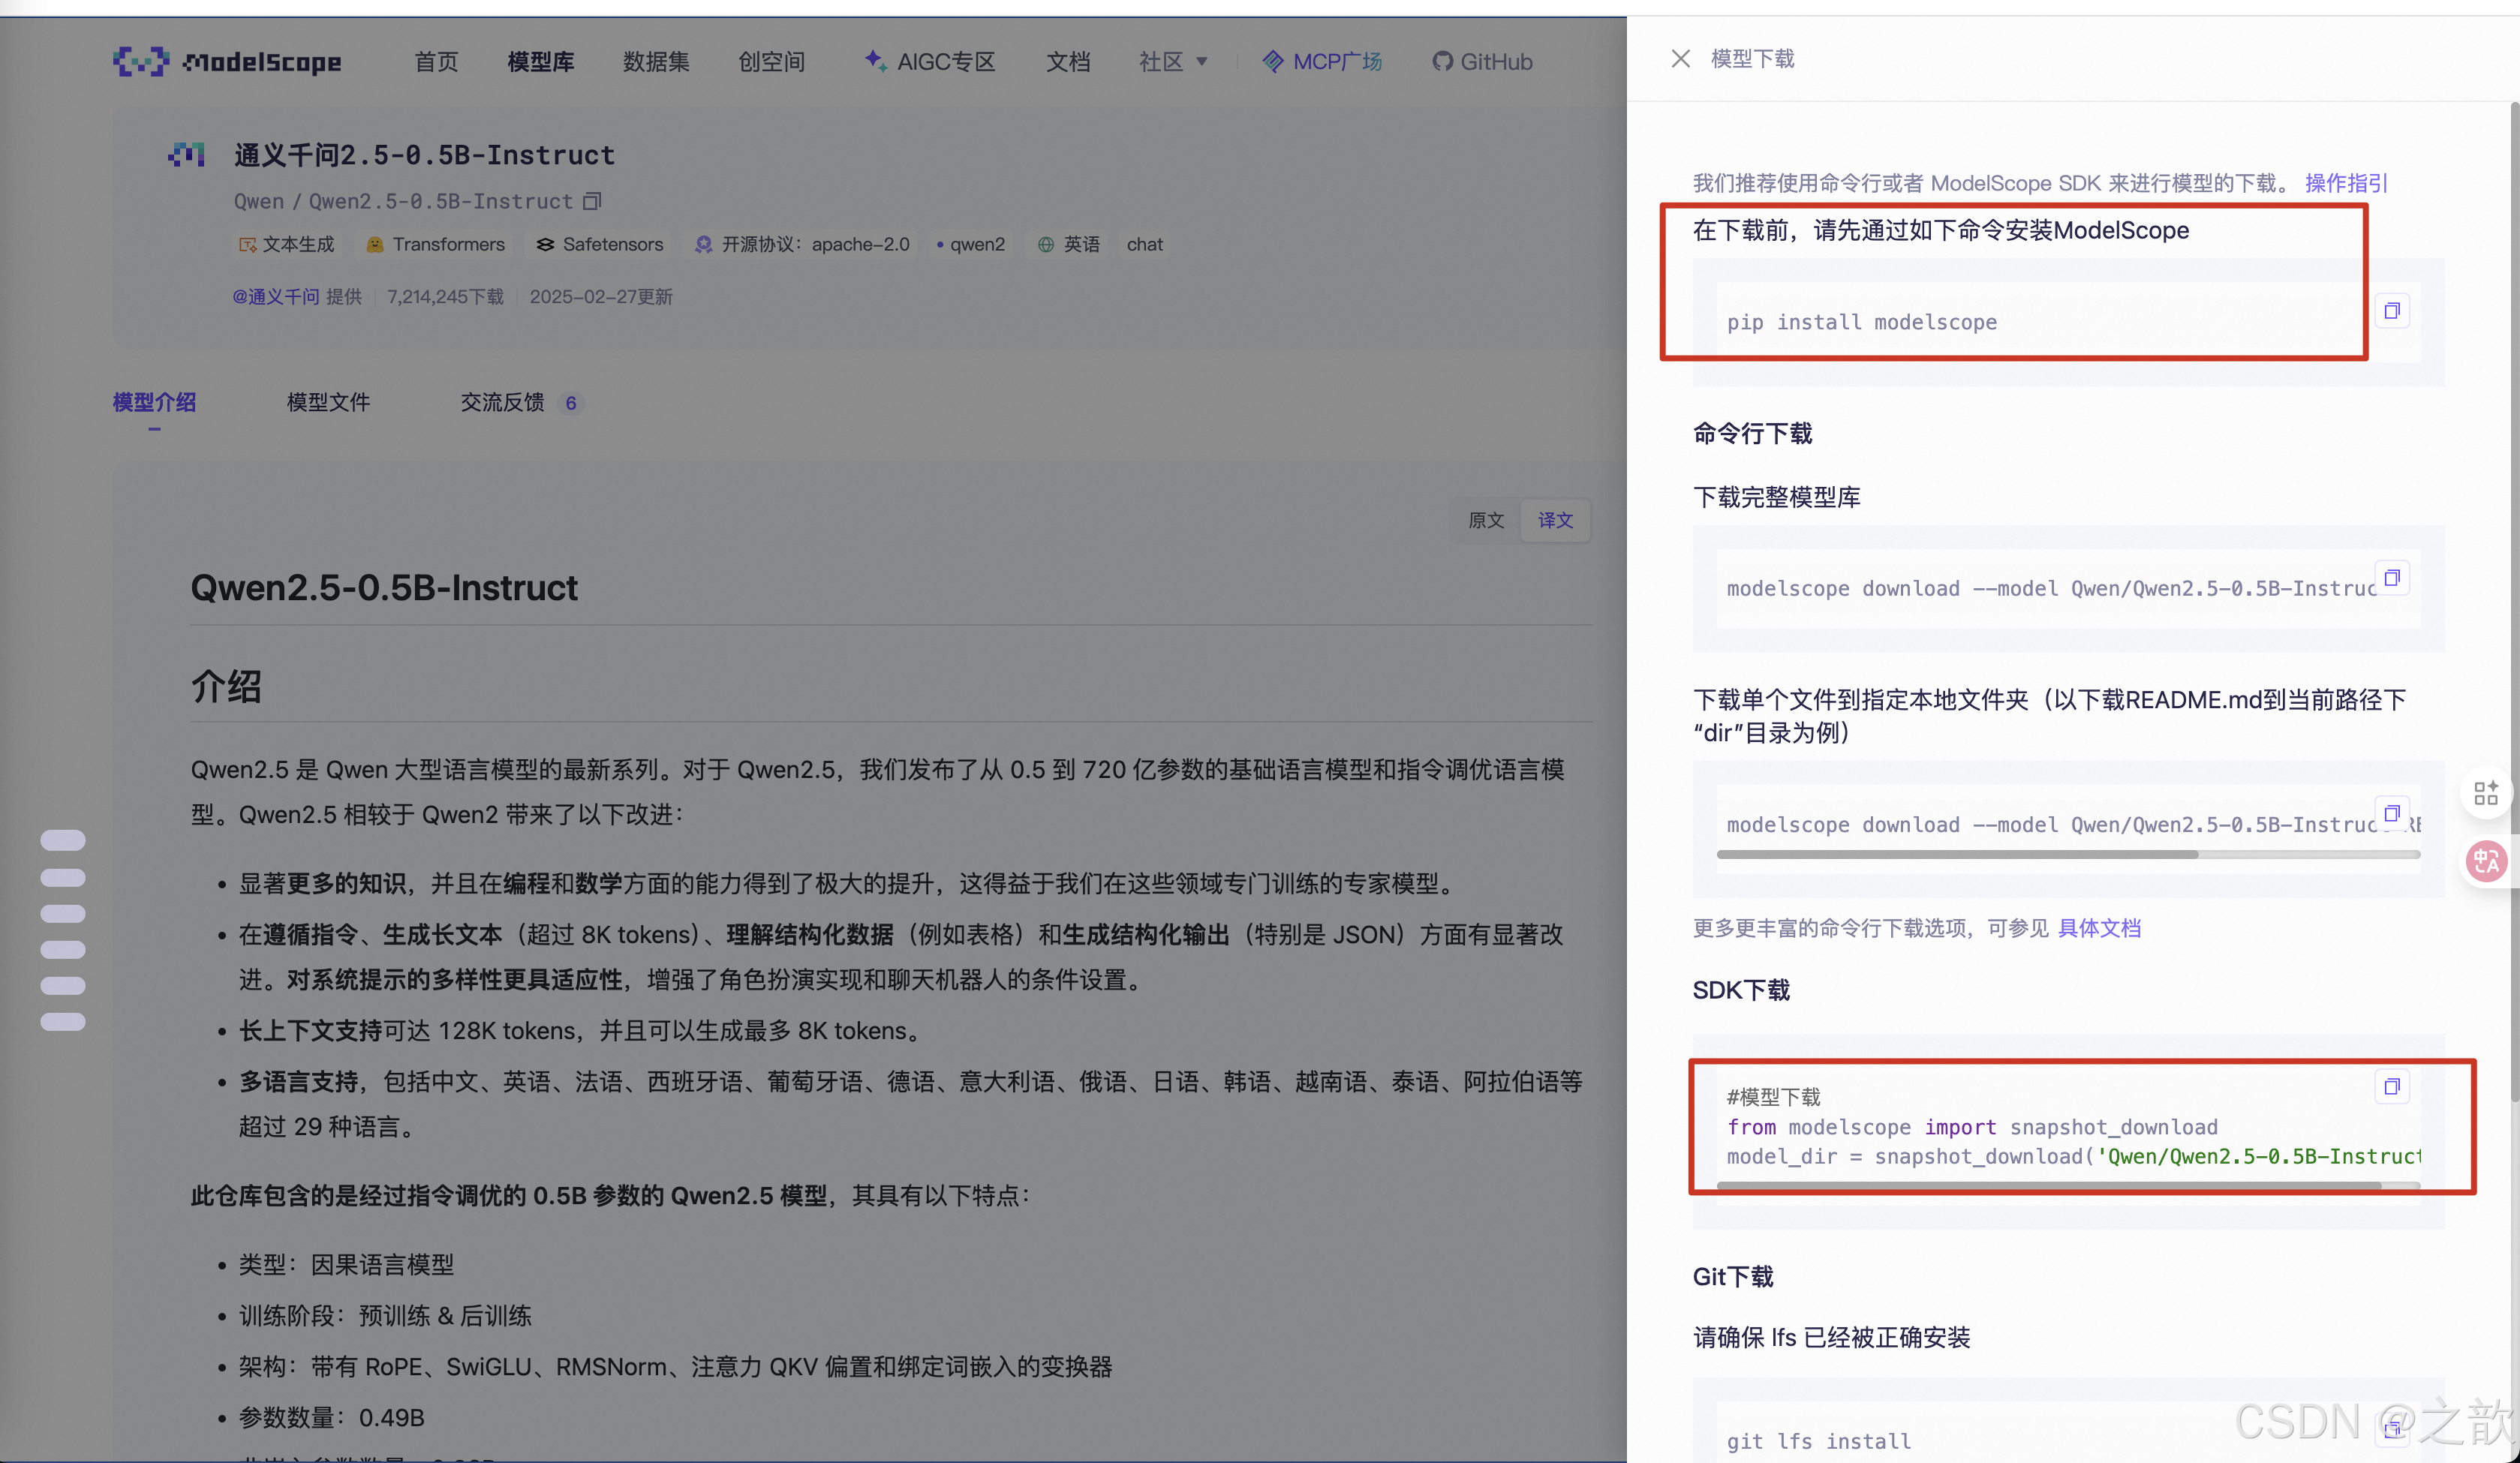Open 数据集 in the top navigation
2520x1463 pixels.
[x=656, y=62]
